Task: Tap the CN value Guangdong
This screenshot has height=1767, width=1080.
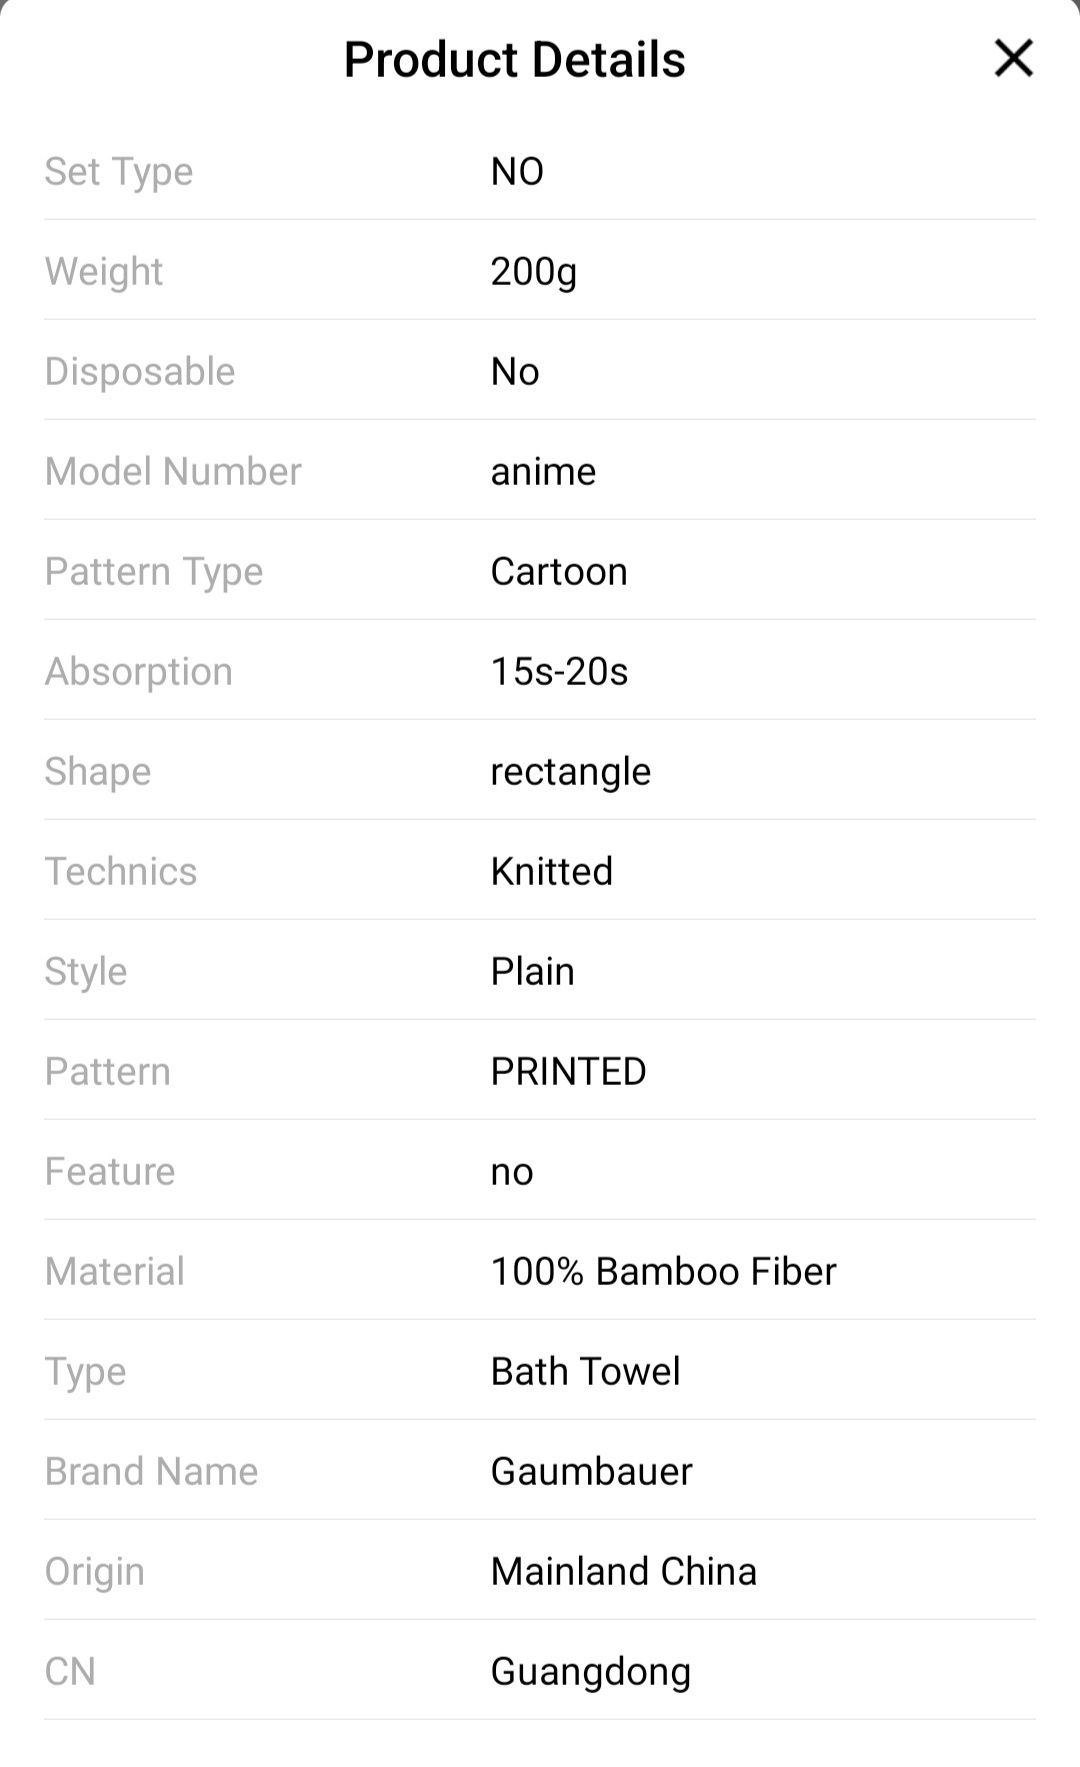Action: click(590, 1672)
